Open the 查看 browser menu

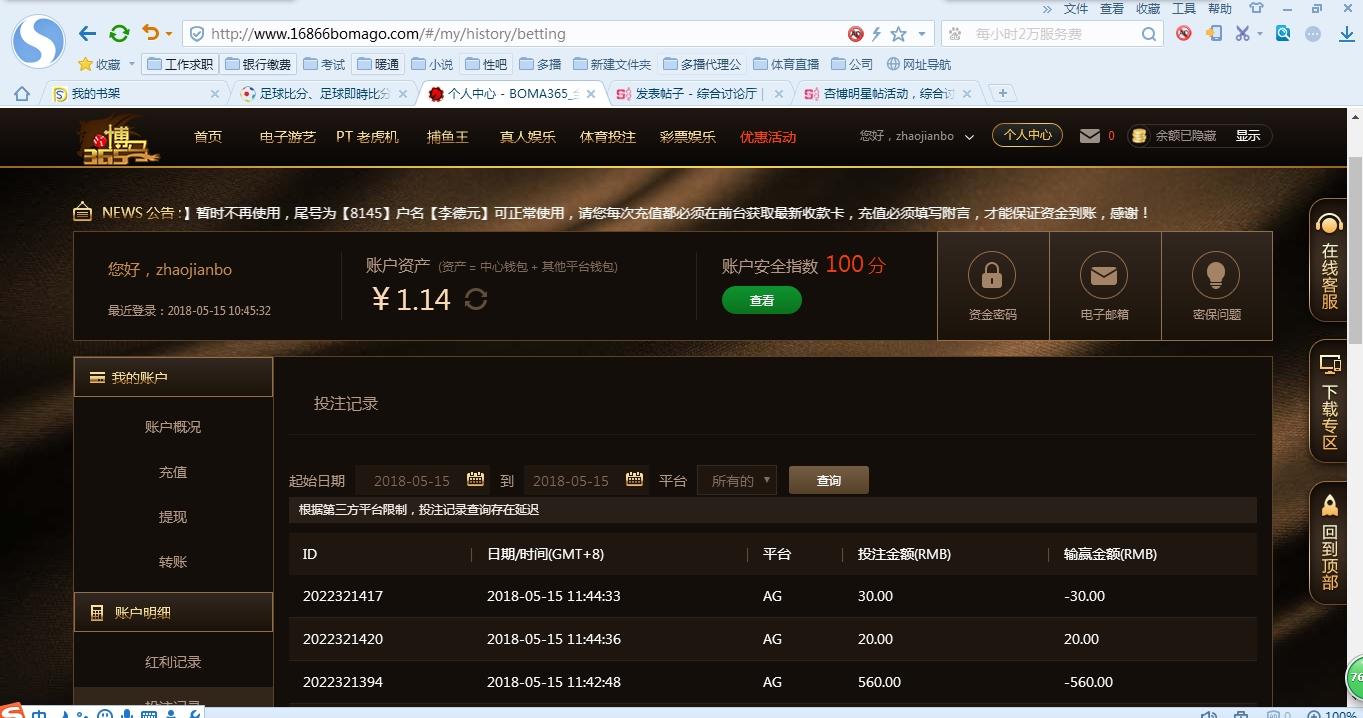(1112, 8)
